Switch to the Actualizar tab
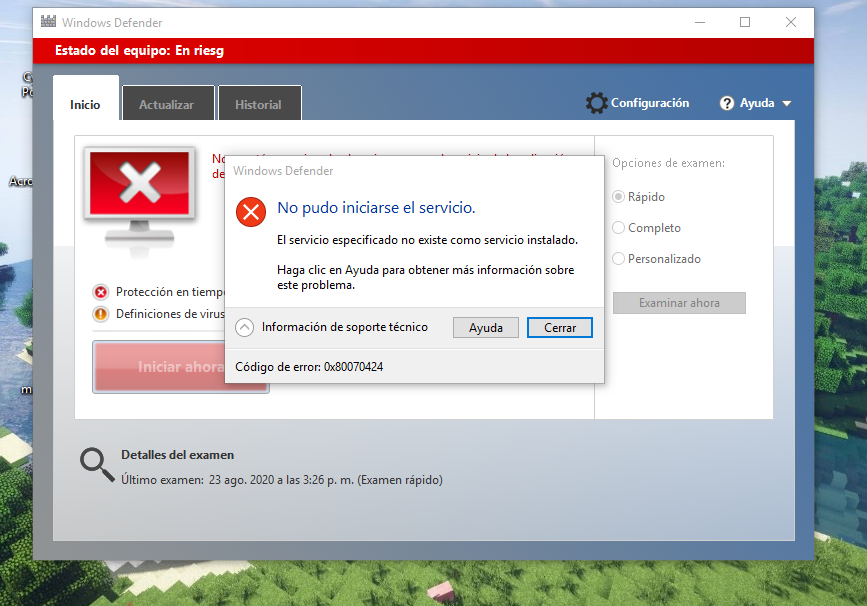The height and width of the screenshot is (606, 867). [x=166, y=105]
